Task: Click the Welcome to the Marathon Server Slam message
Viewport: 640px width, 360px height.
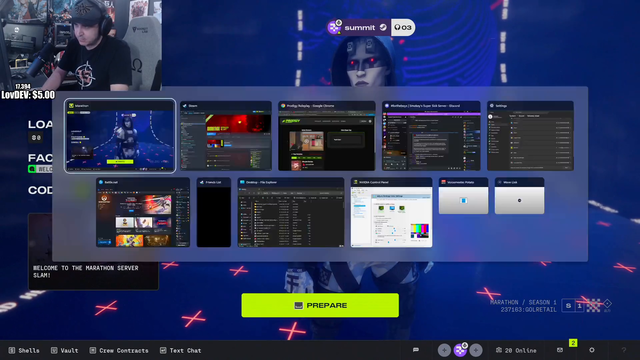Action: pos(86,271)
